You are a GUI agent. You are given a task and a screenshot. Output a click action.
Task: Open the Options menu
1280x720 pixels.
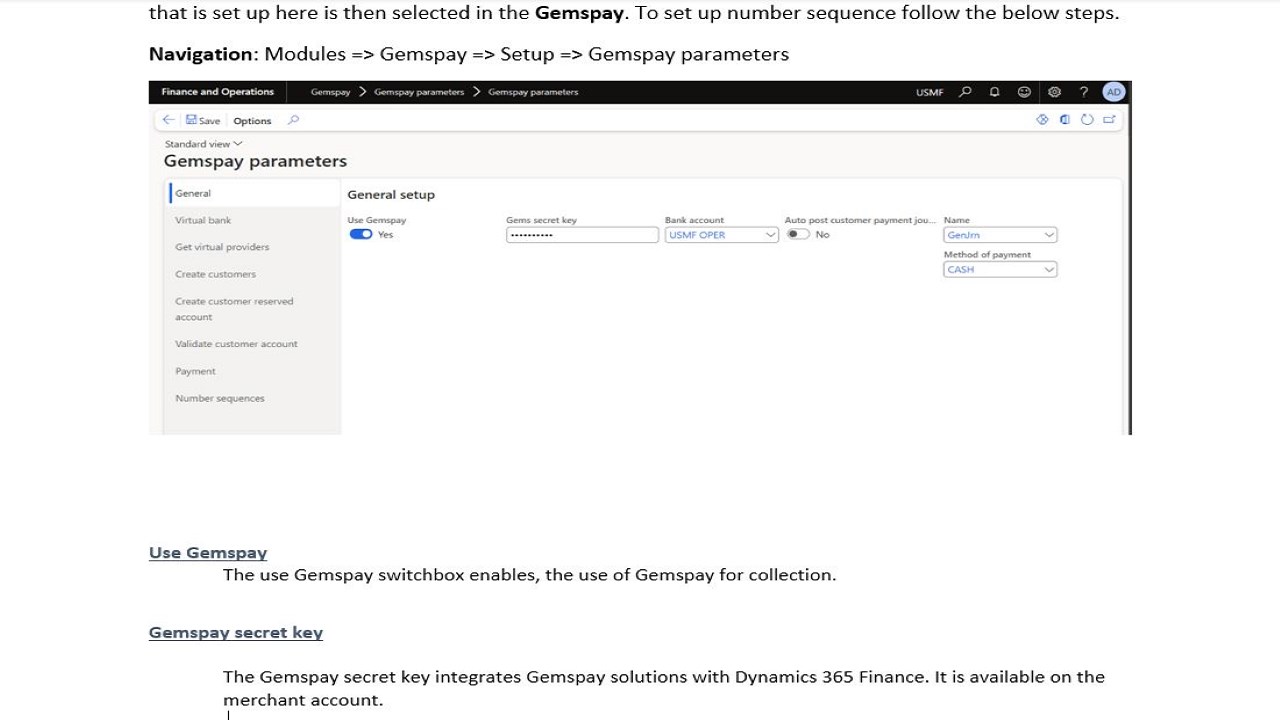(252, 121)
